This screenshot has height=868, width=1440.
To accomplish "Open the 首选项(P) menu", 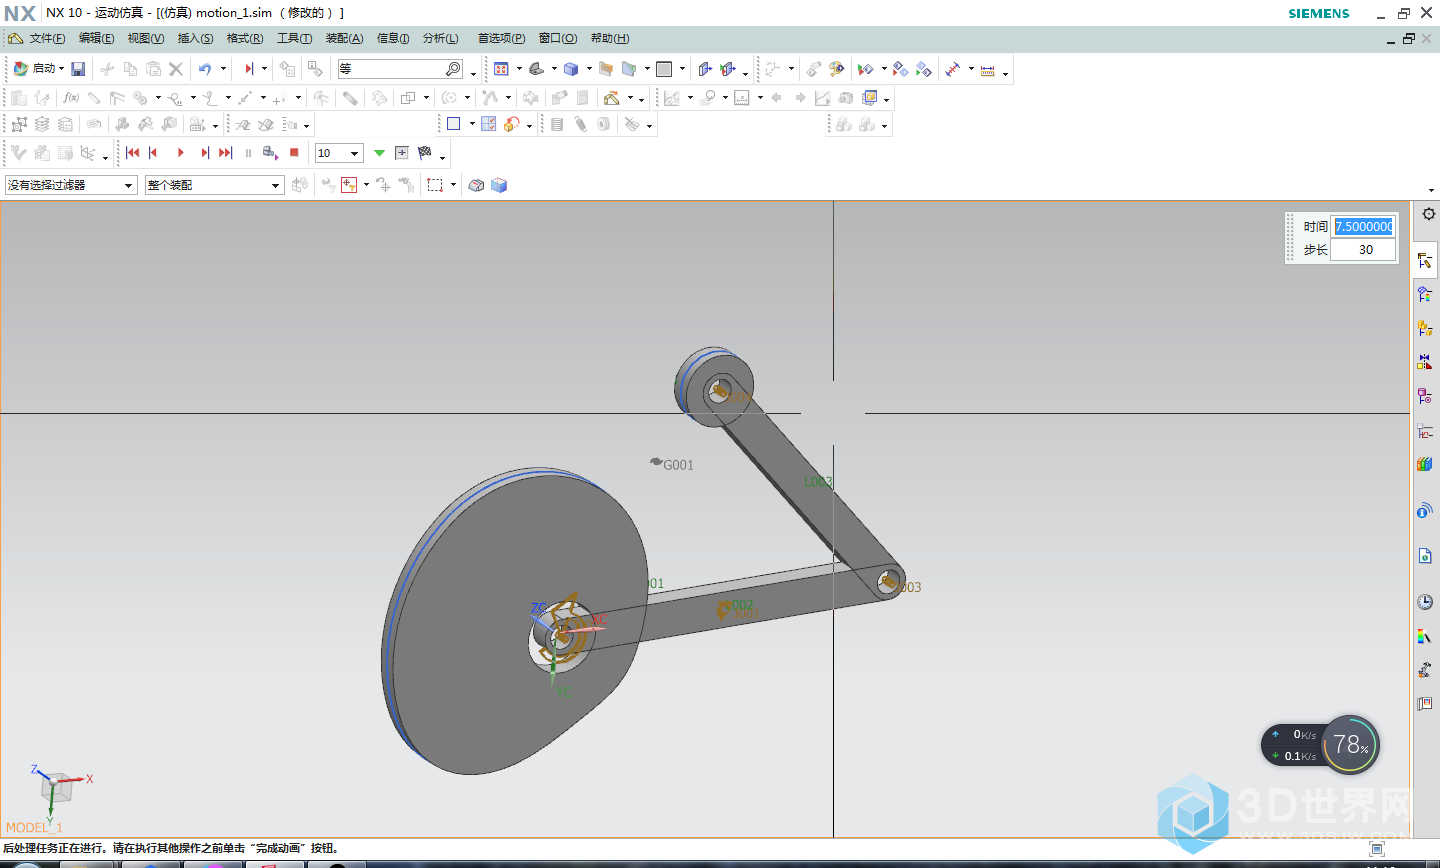I will (x=501, y=38).
